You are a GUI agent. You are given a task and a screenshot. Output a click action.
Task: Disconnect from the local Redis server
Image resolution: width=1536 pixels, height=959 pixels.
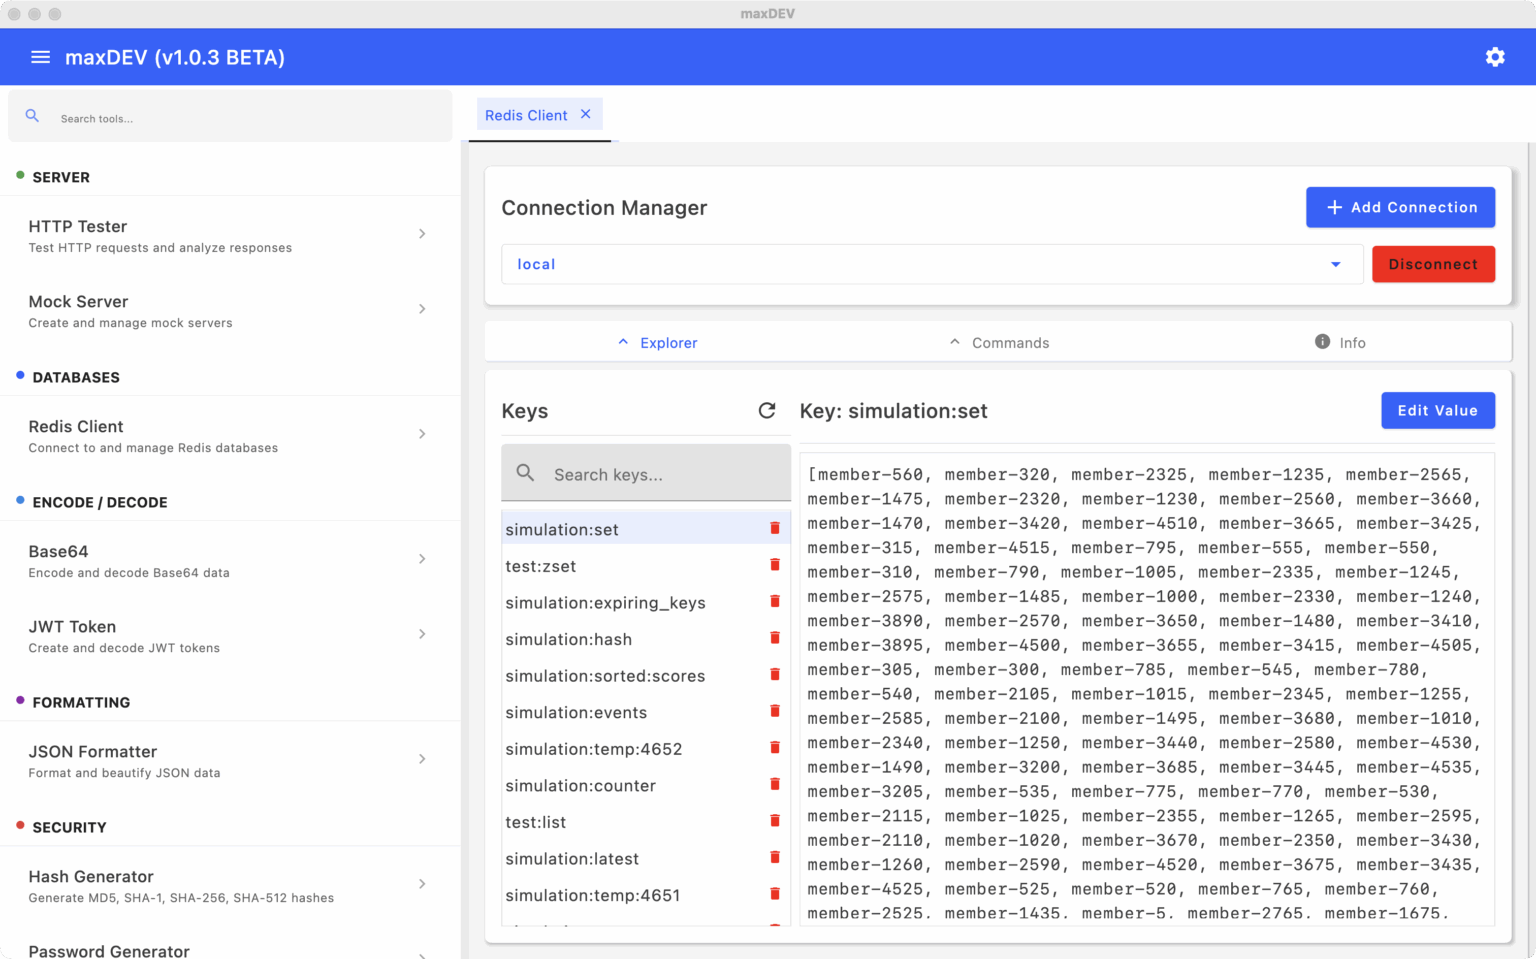[x=1433, y=264]
